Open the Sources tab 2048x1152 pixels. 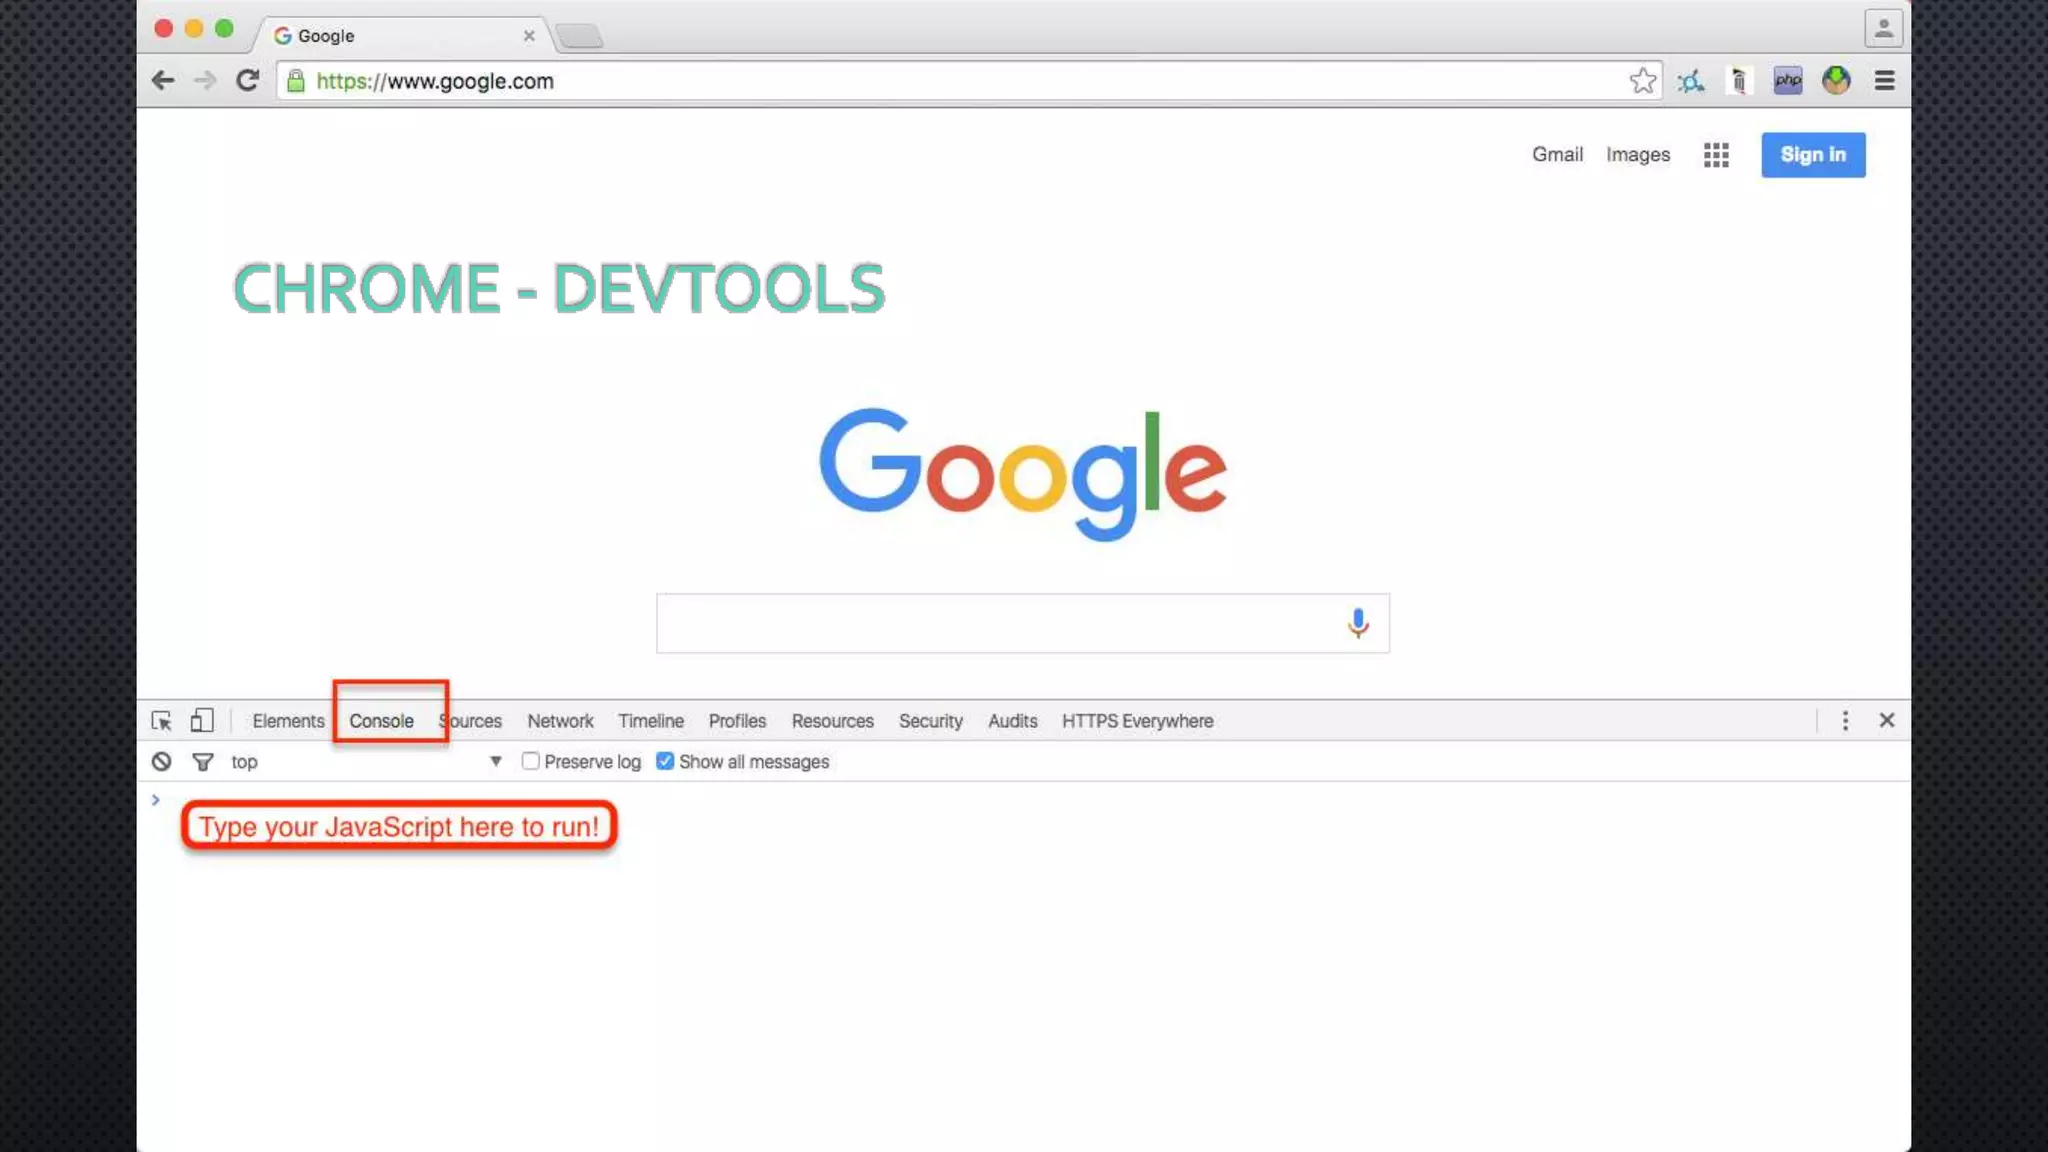tap(470, 721)
